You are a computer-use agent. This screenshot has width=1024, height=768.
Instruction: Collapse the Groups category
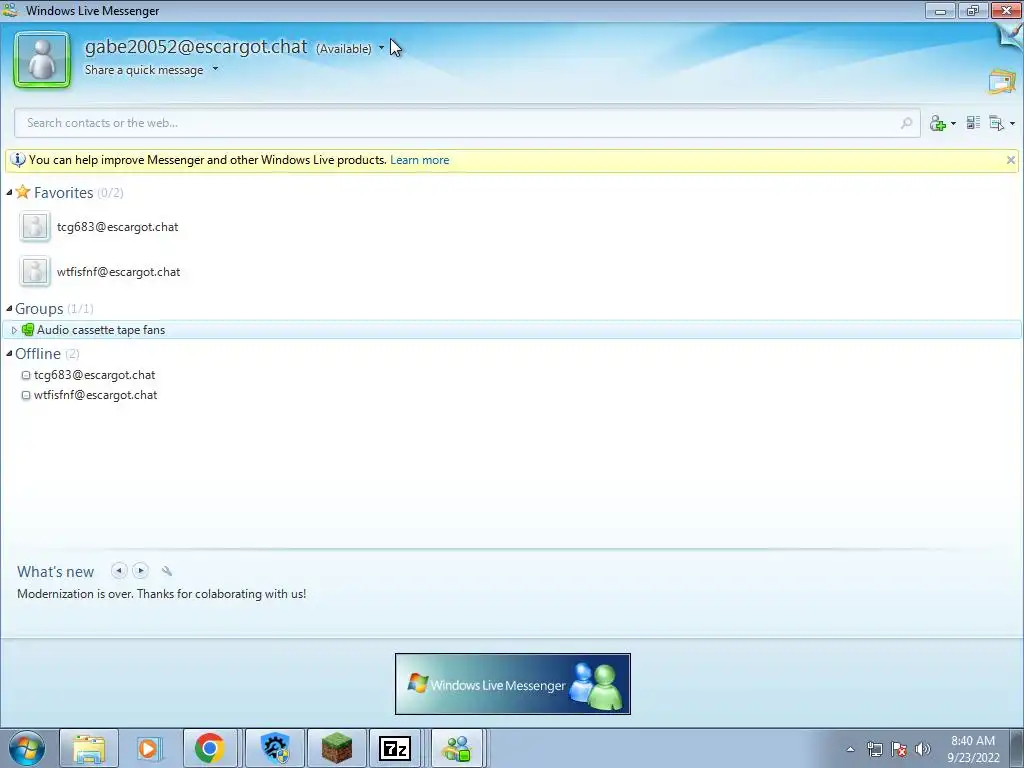9,308
